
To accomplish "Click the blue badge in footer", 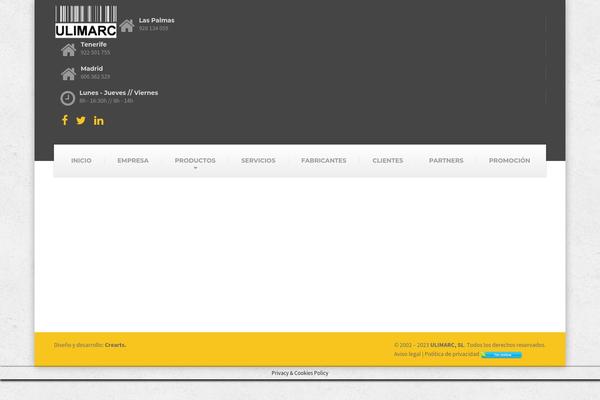I will click(501, 355).
